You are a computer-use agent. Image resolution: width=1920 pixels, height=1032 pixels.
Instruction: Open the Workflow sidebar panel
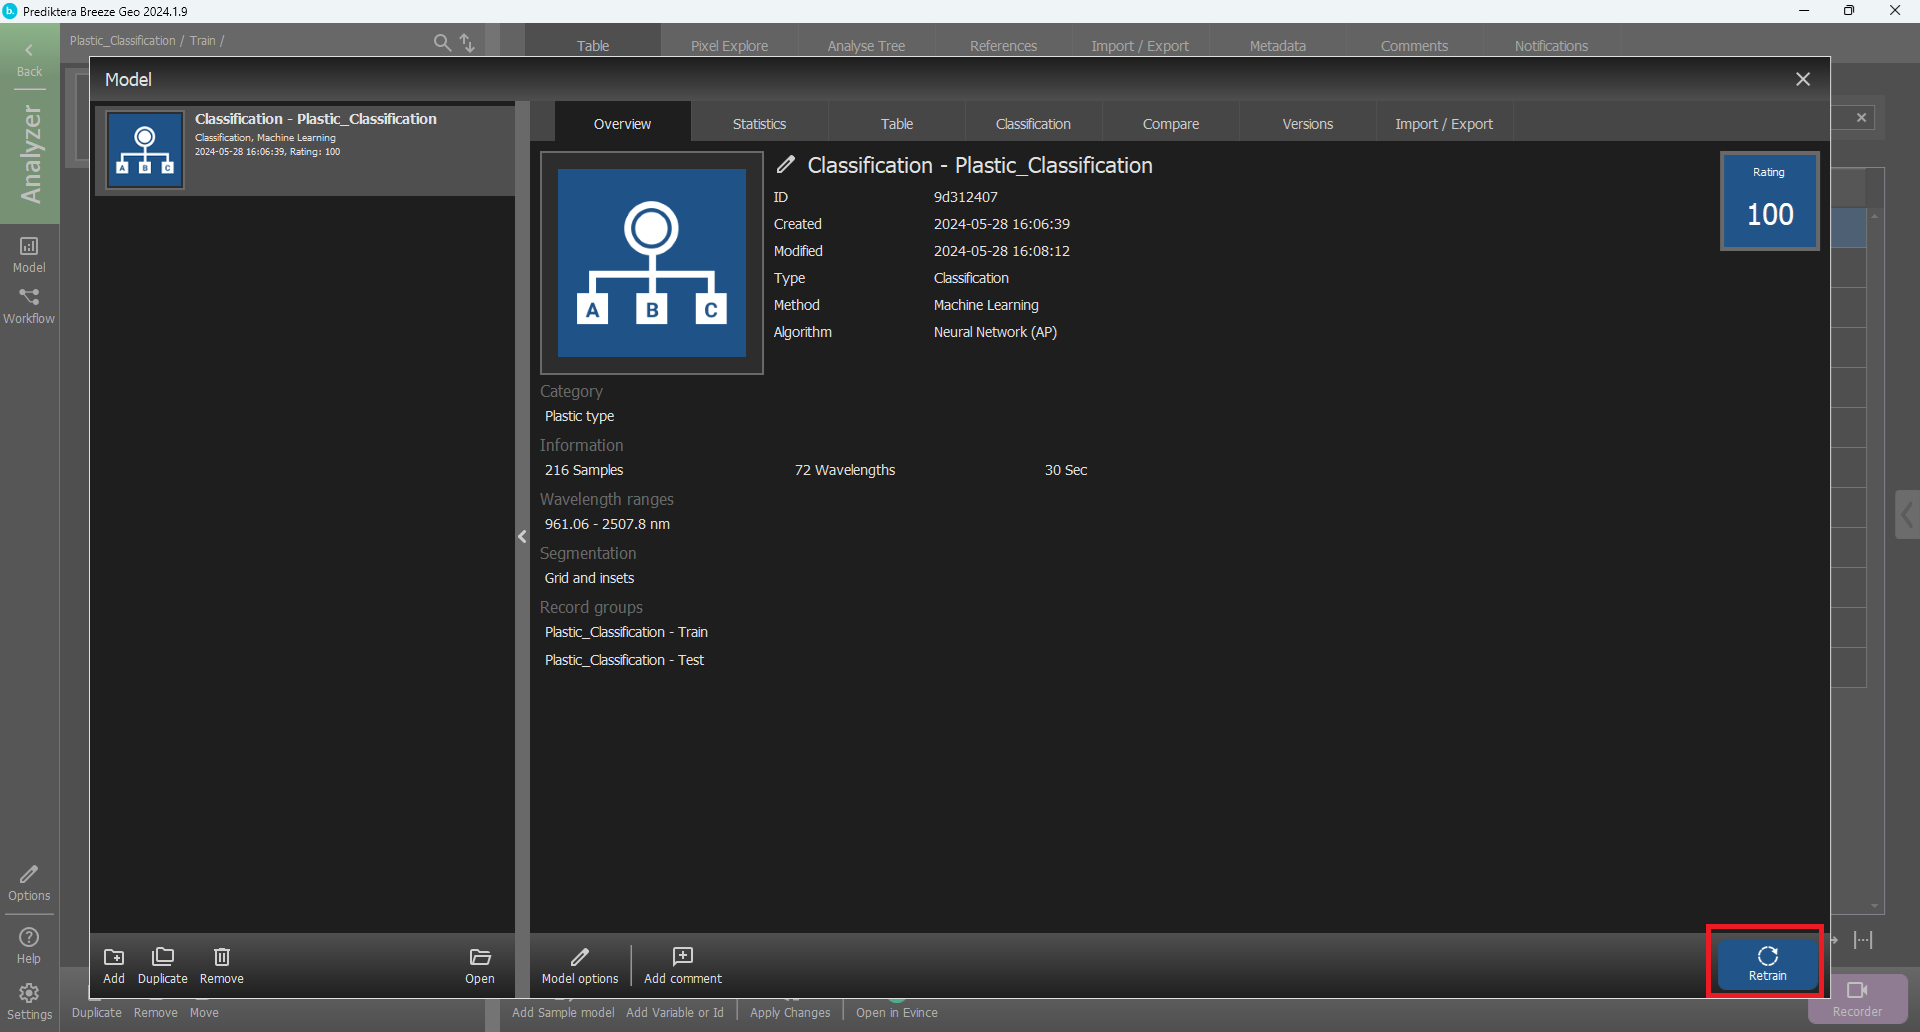pyautogui.click(x=29, y=306)
